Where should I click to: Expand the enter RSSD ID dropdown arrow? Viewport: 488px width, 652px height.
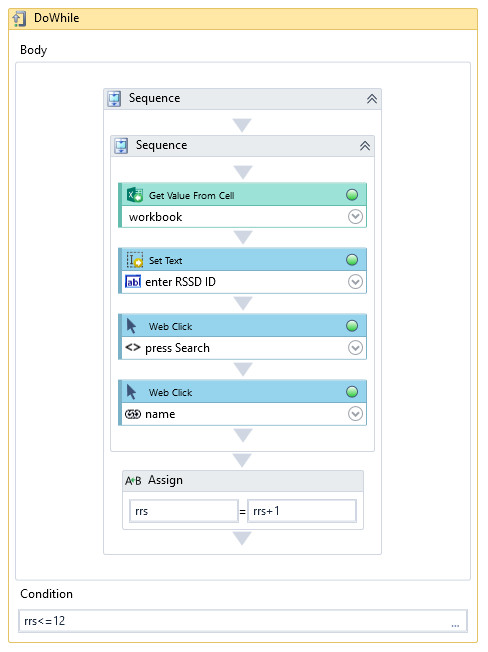click(x=355, y=282)
